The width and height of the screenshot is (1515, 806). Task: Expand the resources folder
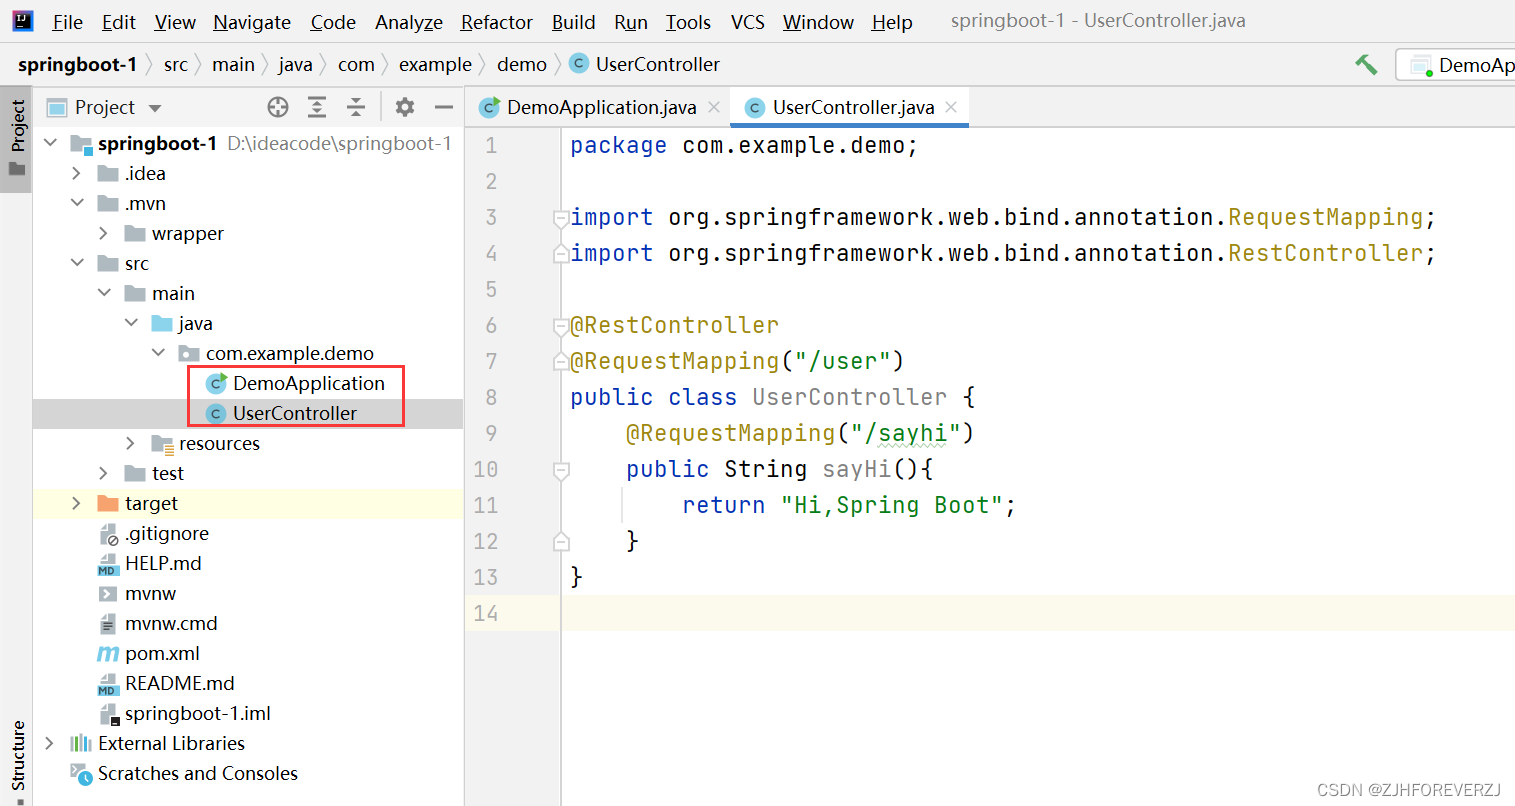[131, 443]
